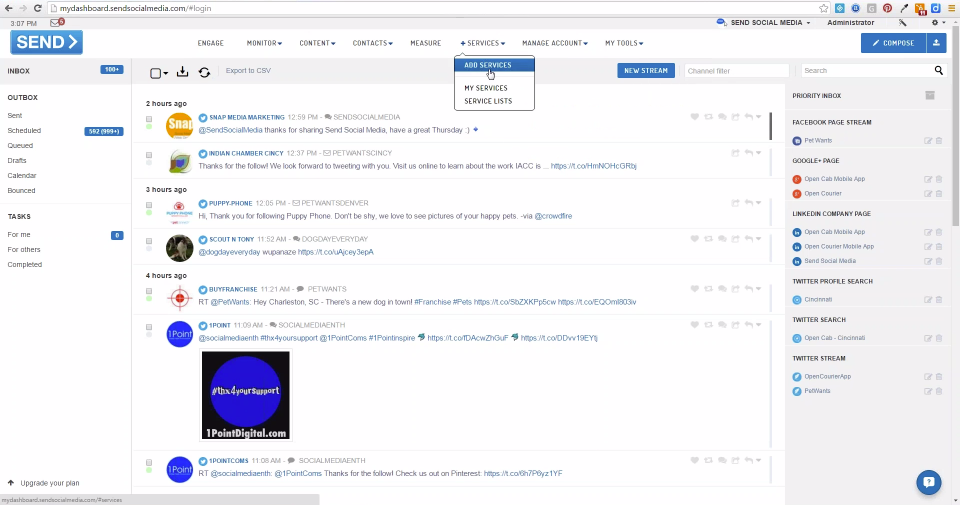Click upload icon beside Compose button
Viewport: 960px width, 505px height.
pos(936,43)
